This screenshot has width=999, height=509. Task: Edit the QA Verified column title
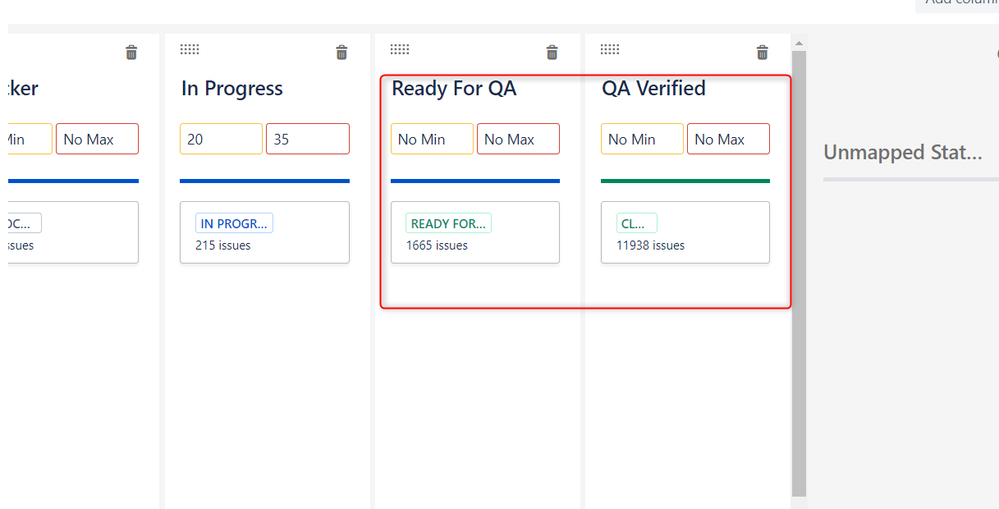654,89
